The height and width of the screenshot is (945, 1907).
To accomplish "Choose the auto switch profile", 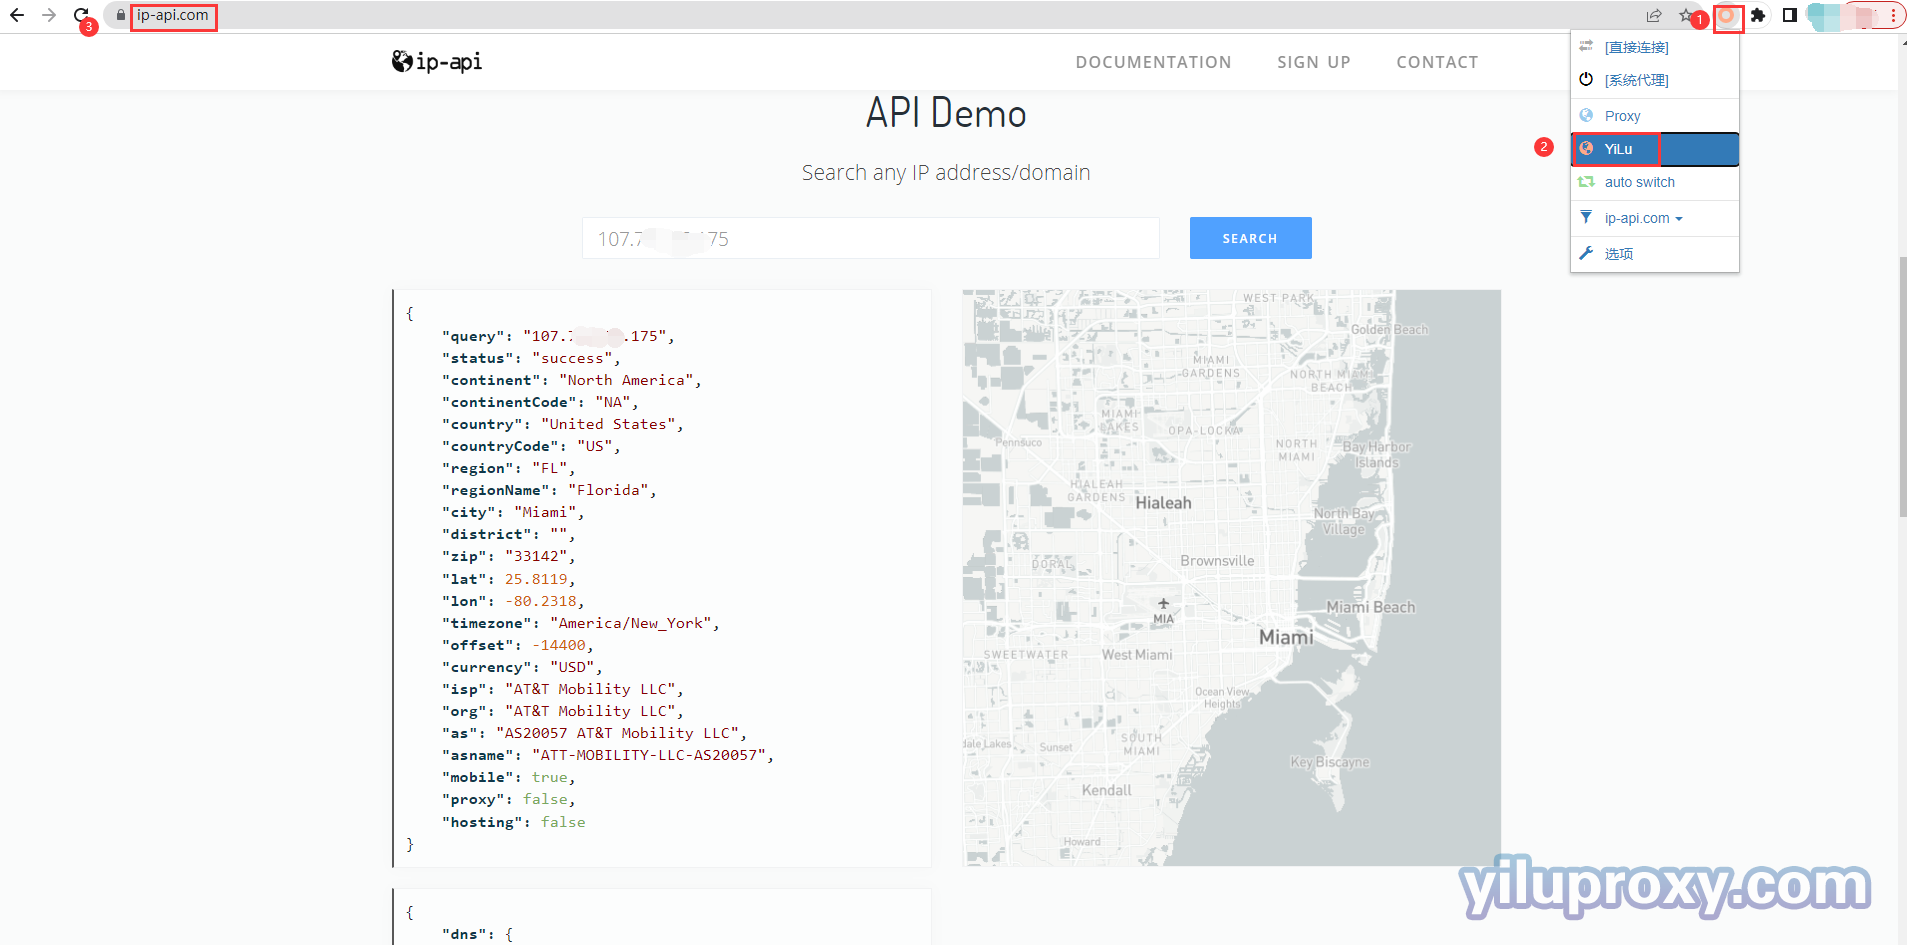I will pyautogui.click(x=1655, y=182).
